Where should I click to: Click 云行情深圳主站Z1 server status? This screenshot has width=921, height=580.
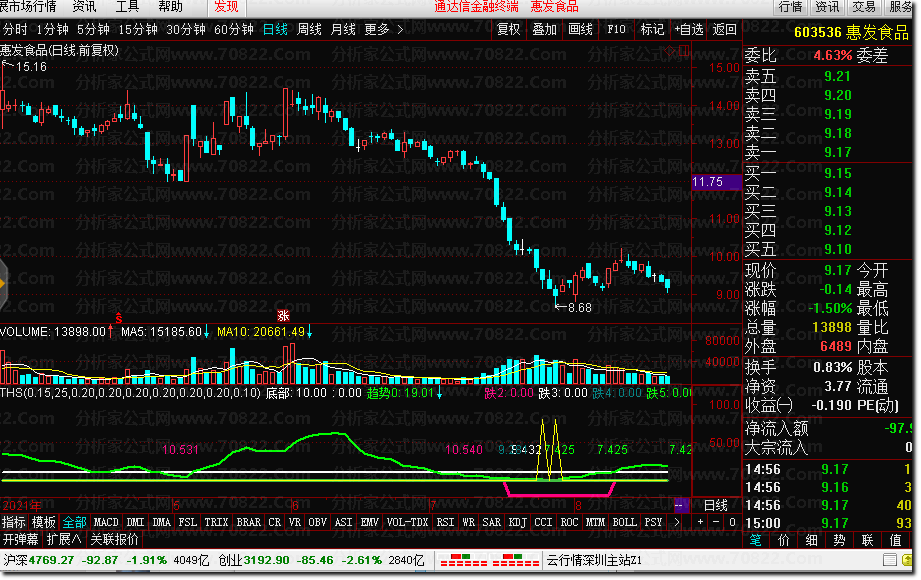pyautogui.click(x=594, y=560)
